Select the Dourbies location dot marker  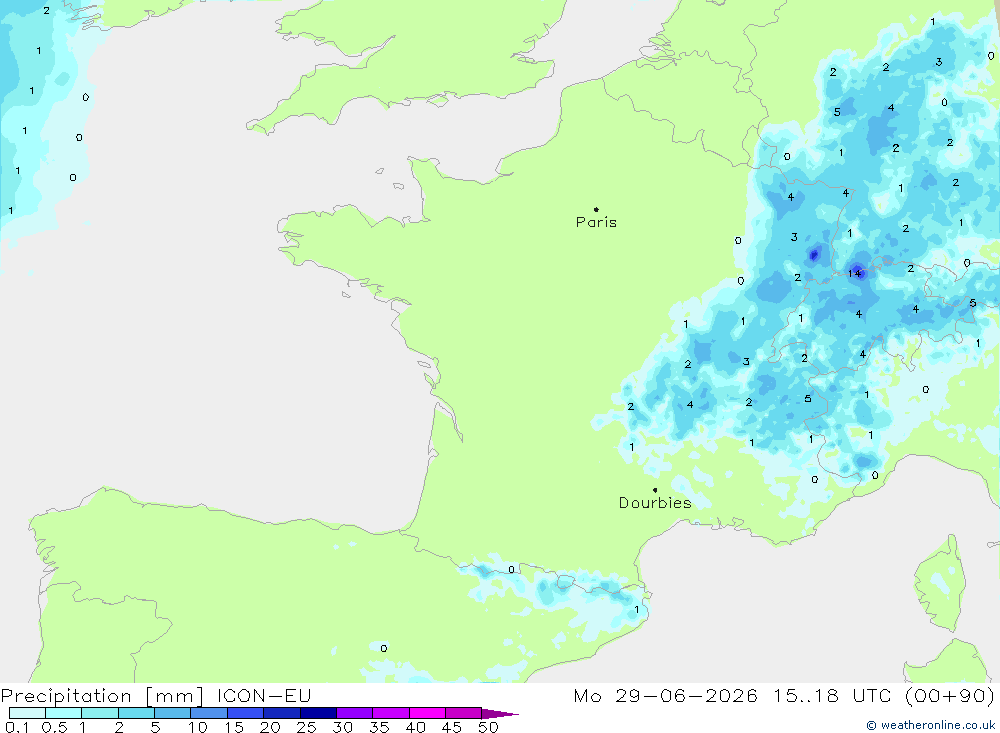coord(655,490)
